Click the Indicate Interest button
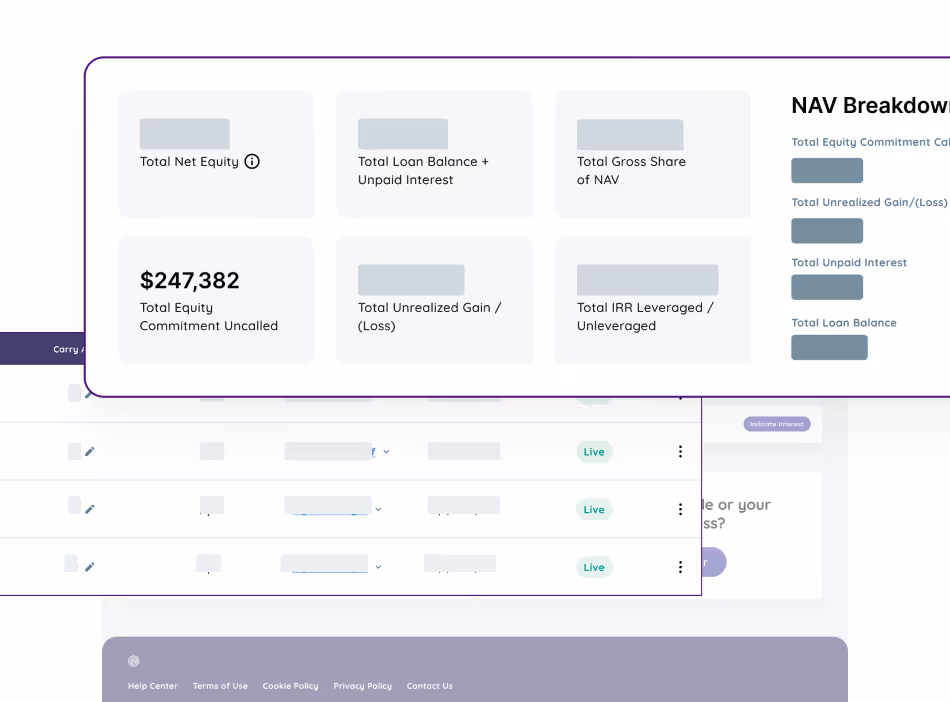The image size is (950, 702). (775, 423)
